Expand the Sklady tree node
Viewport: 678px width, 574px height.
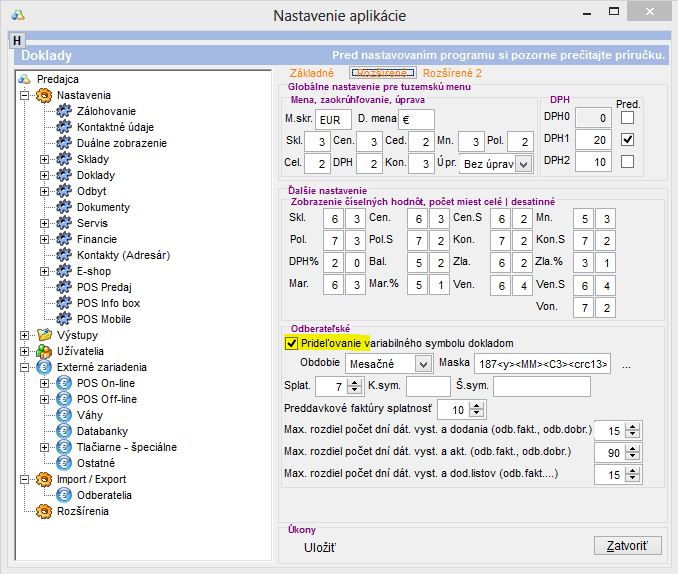coord(44,159)
